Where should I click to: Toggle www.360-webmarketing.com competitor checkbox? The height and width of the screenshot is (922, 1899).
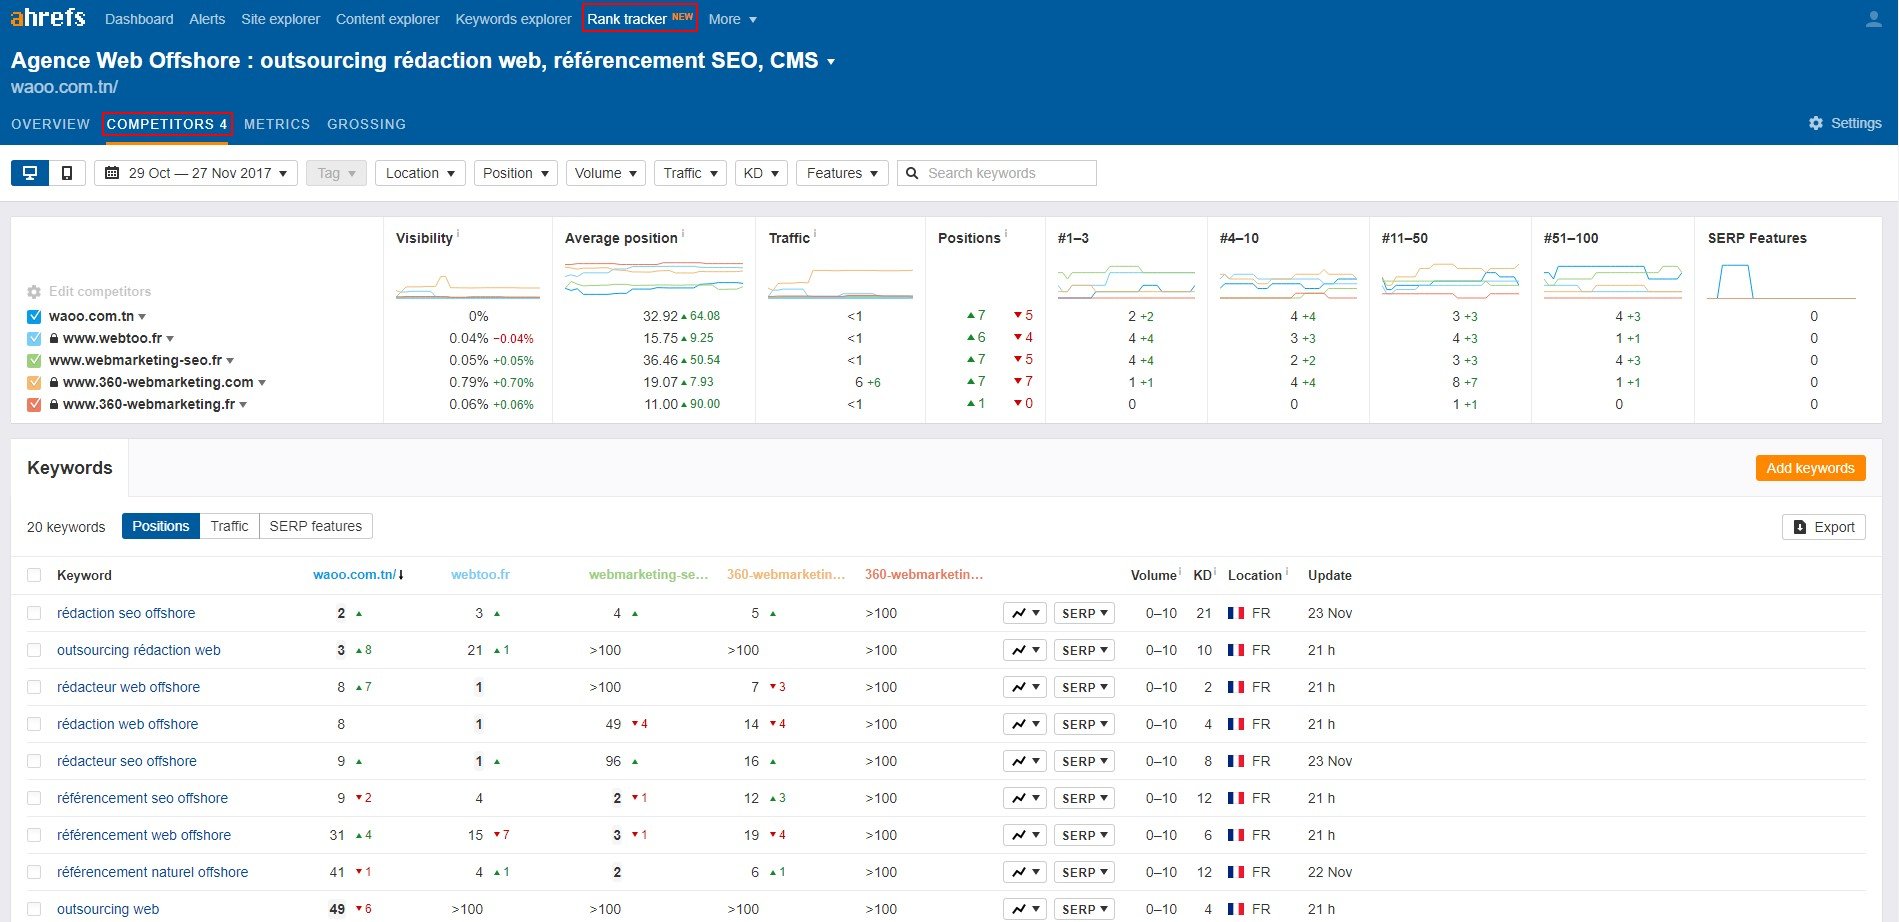pyautogui.click(x=34, y=382)
